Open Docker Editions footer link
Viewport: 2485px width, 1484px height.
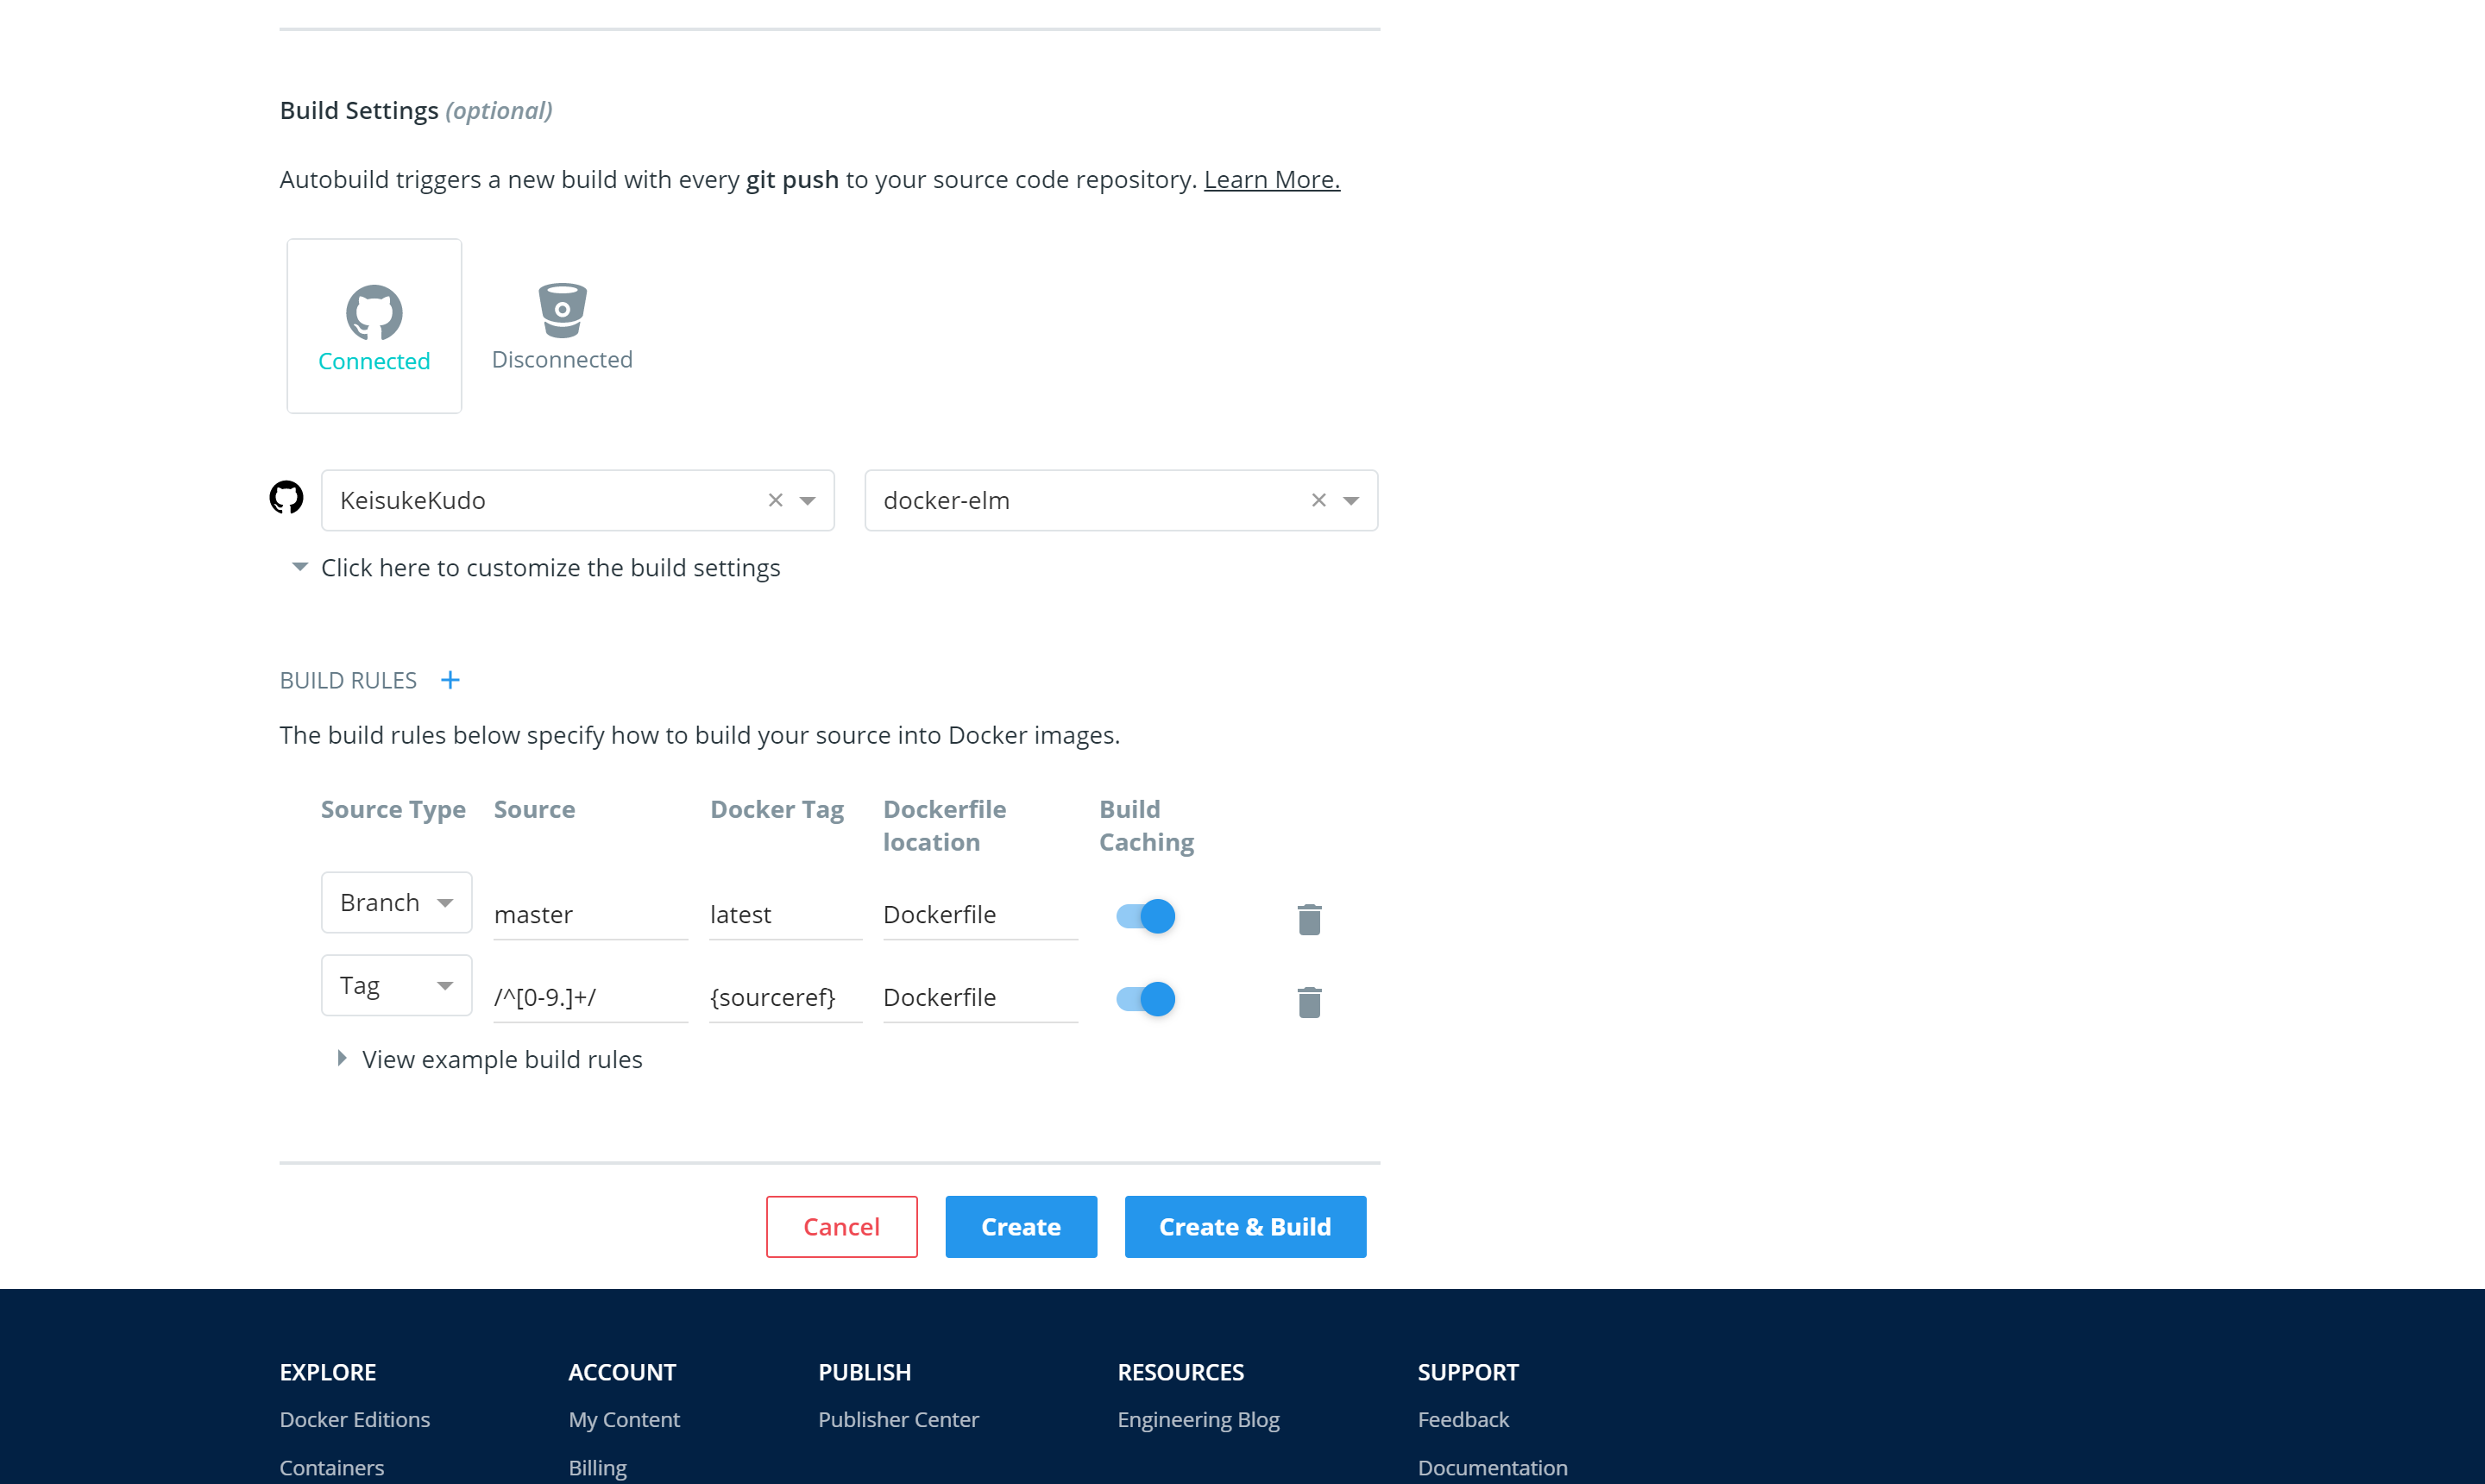354,1419
